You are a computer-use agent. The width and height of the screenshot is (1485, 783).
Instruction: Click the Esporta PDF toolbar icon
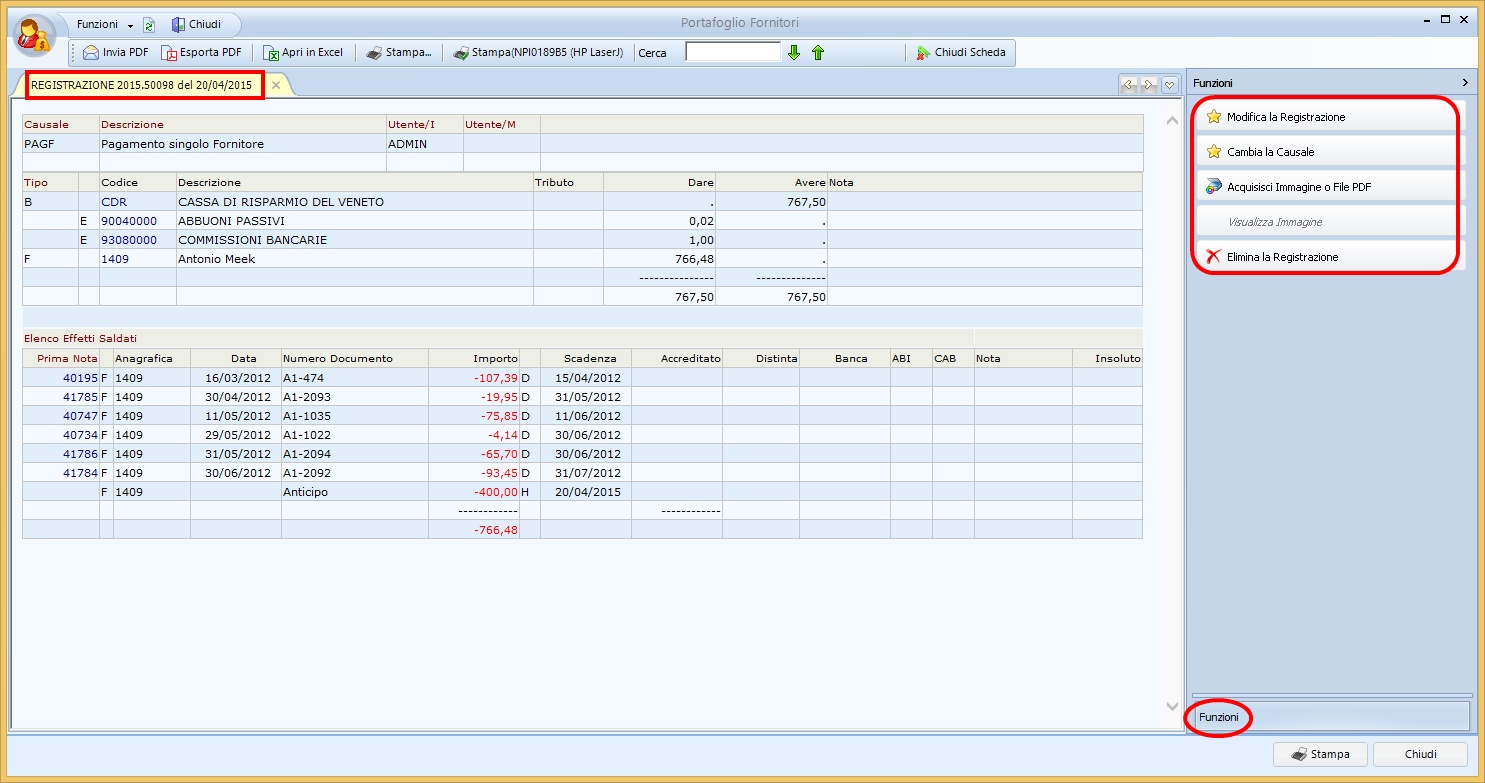[x=171, y=53]
